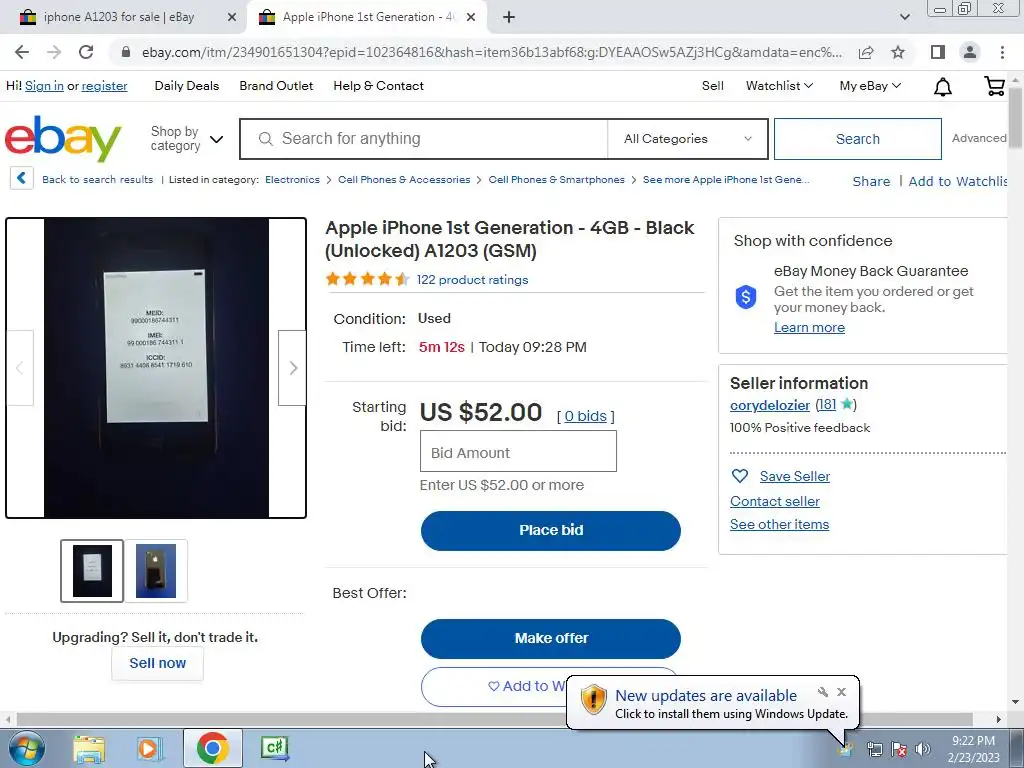Open the All Categories dropdown
Viewport: 1024px width, 768px height.
[687, 138]
